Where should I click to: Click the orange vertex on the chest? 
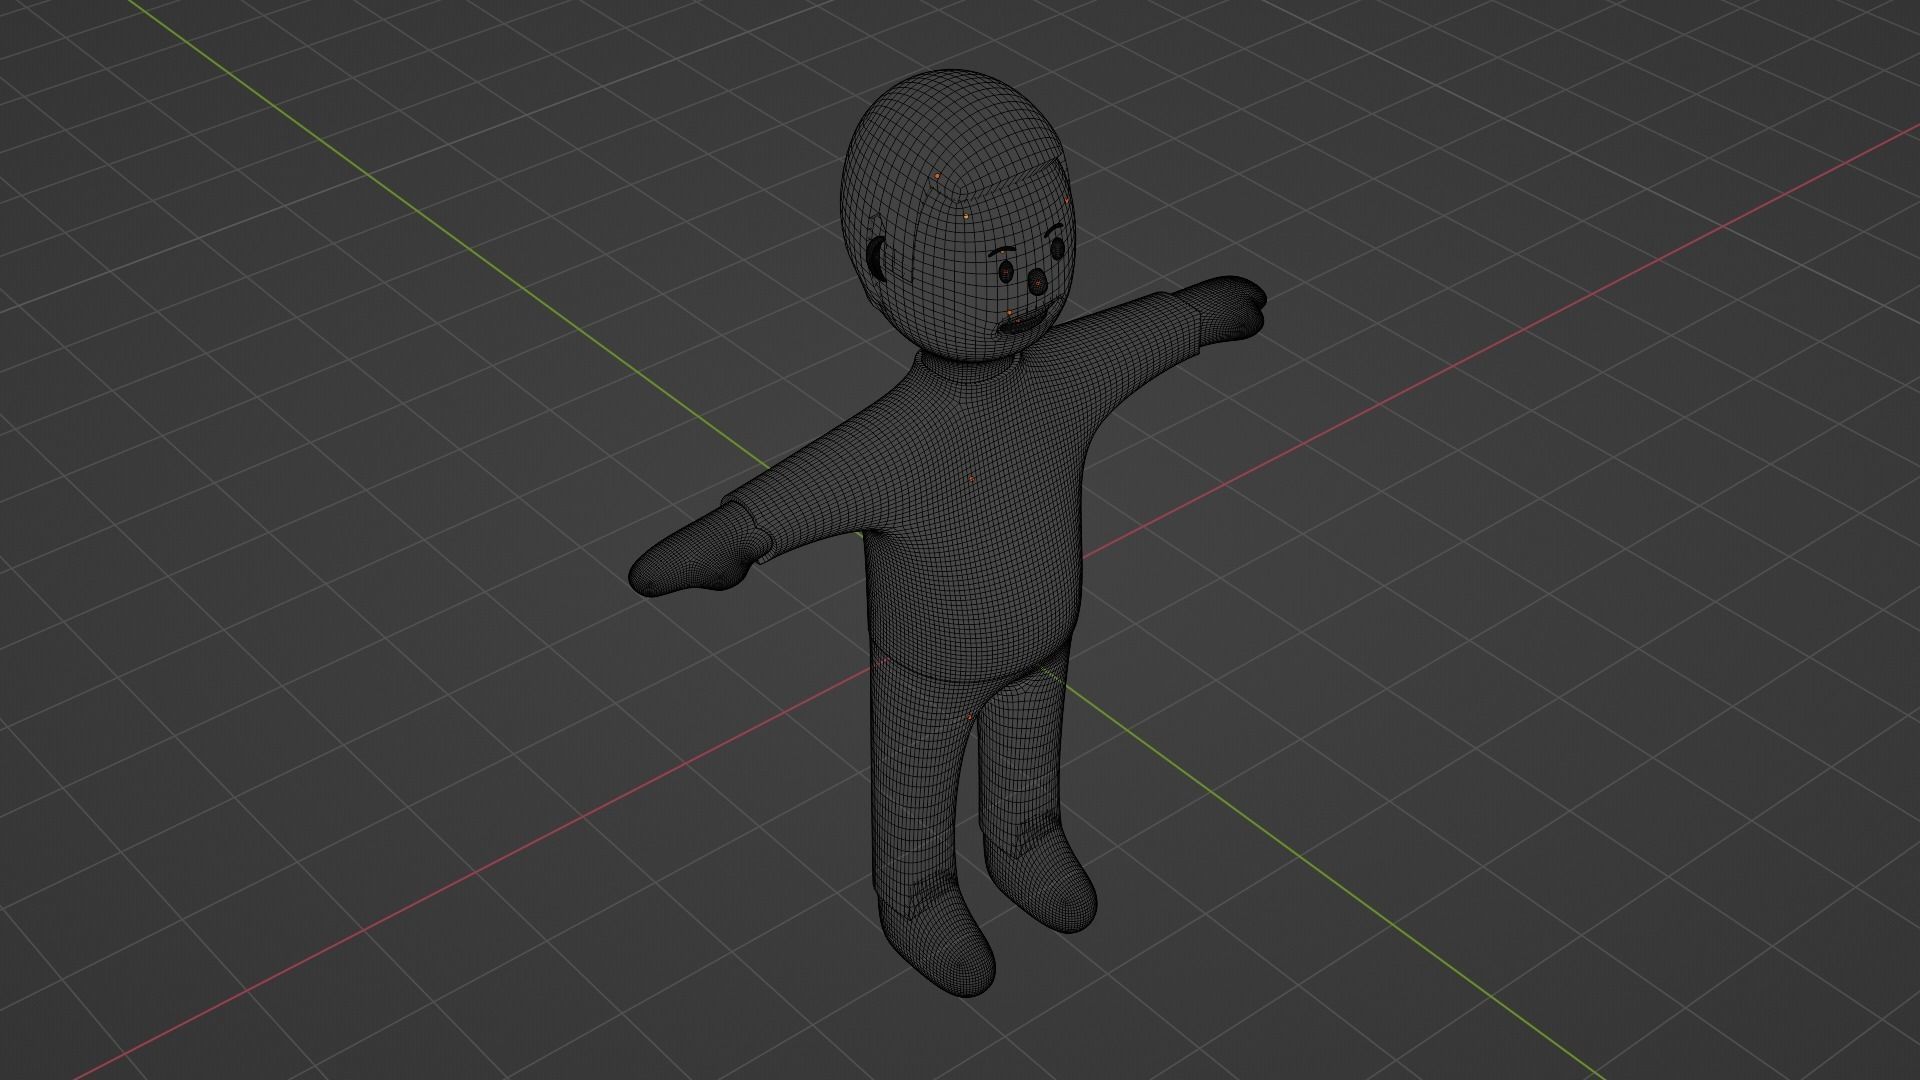[x=971, y=480]
